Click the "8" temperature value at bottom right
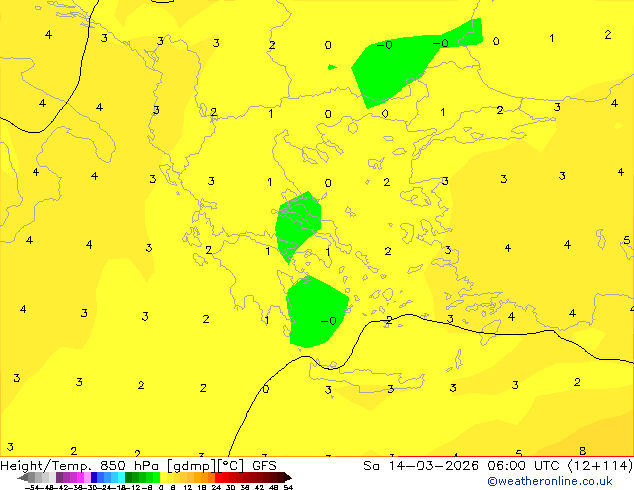The width and height of the screenshot is (634, 490). pyautogui.click(x=582, y=451)
